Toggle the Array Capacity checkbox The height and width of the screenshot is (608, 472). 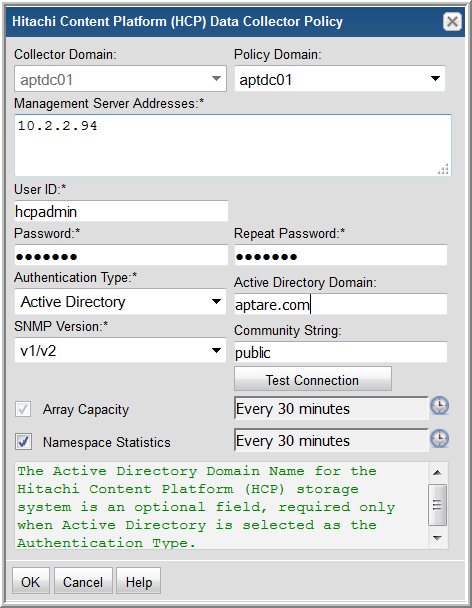point(23,409)
